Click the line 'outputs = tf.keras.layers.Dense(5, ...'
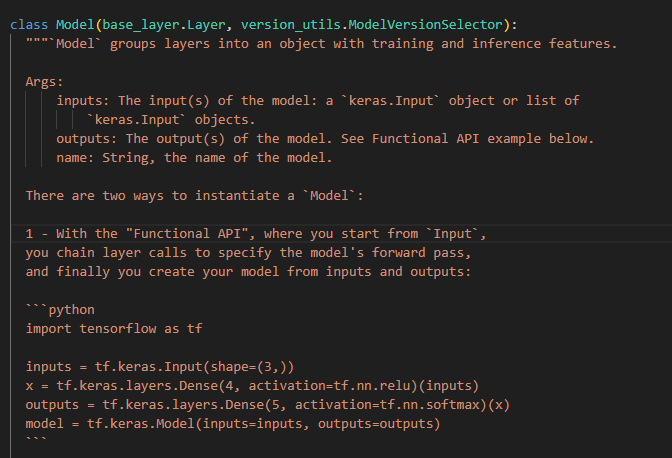The width and height of the screenshot is (672, 458). click(x=267, y=405)
